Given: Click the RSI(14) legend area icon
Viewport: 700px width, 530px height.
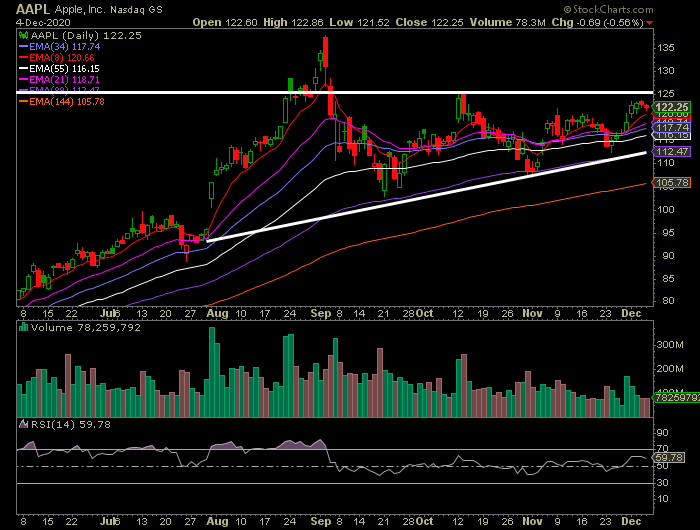Looking at the screenshot, I should pyautogui.click(x=23, y=424).
